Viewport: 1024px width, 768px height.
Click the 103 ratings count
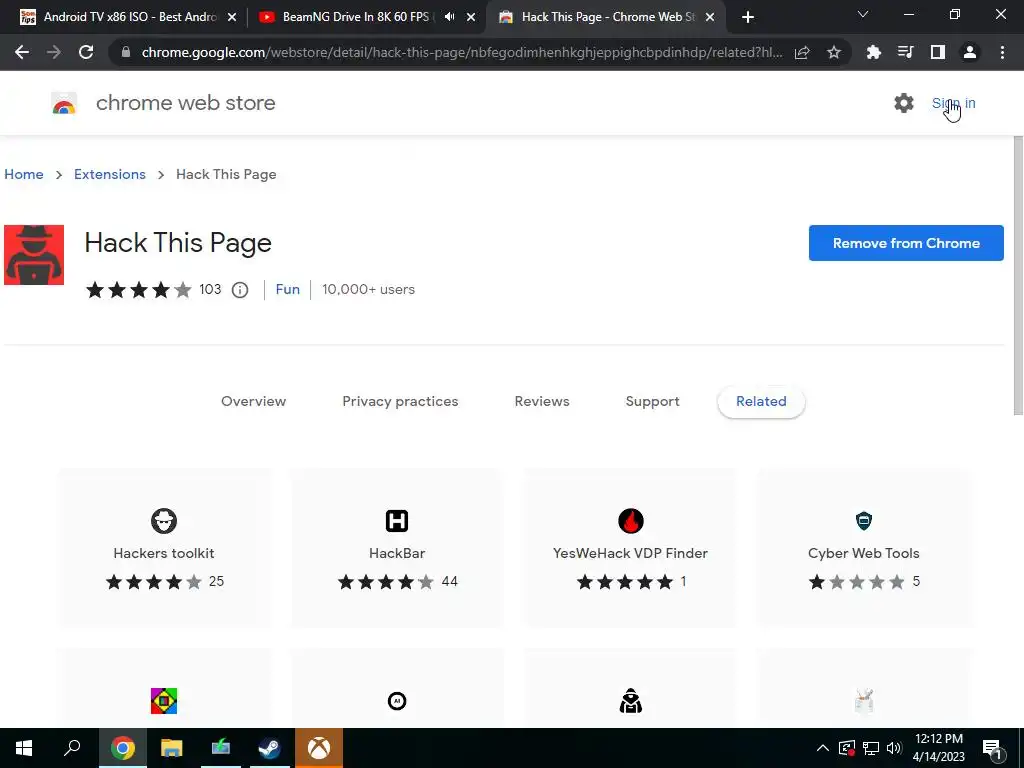coord(210,289)
